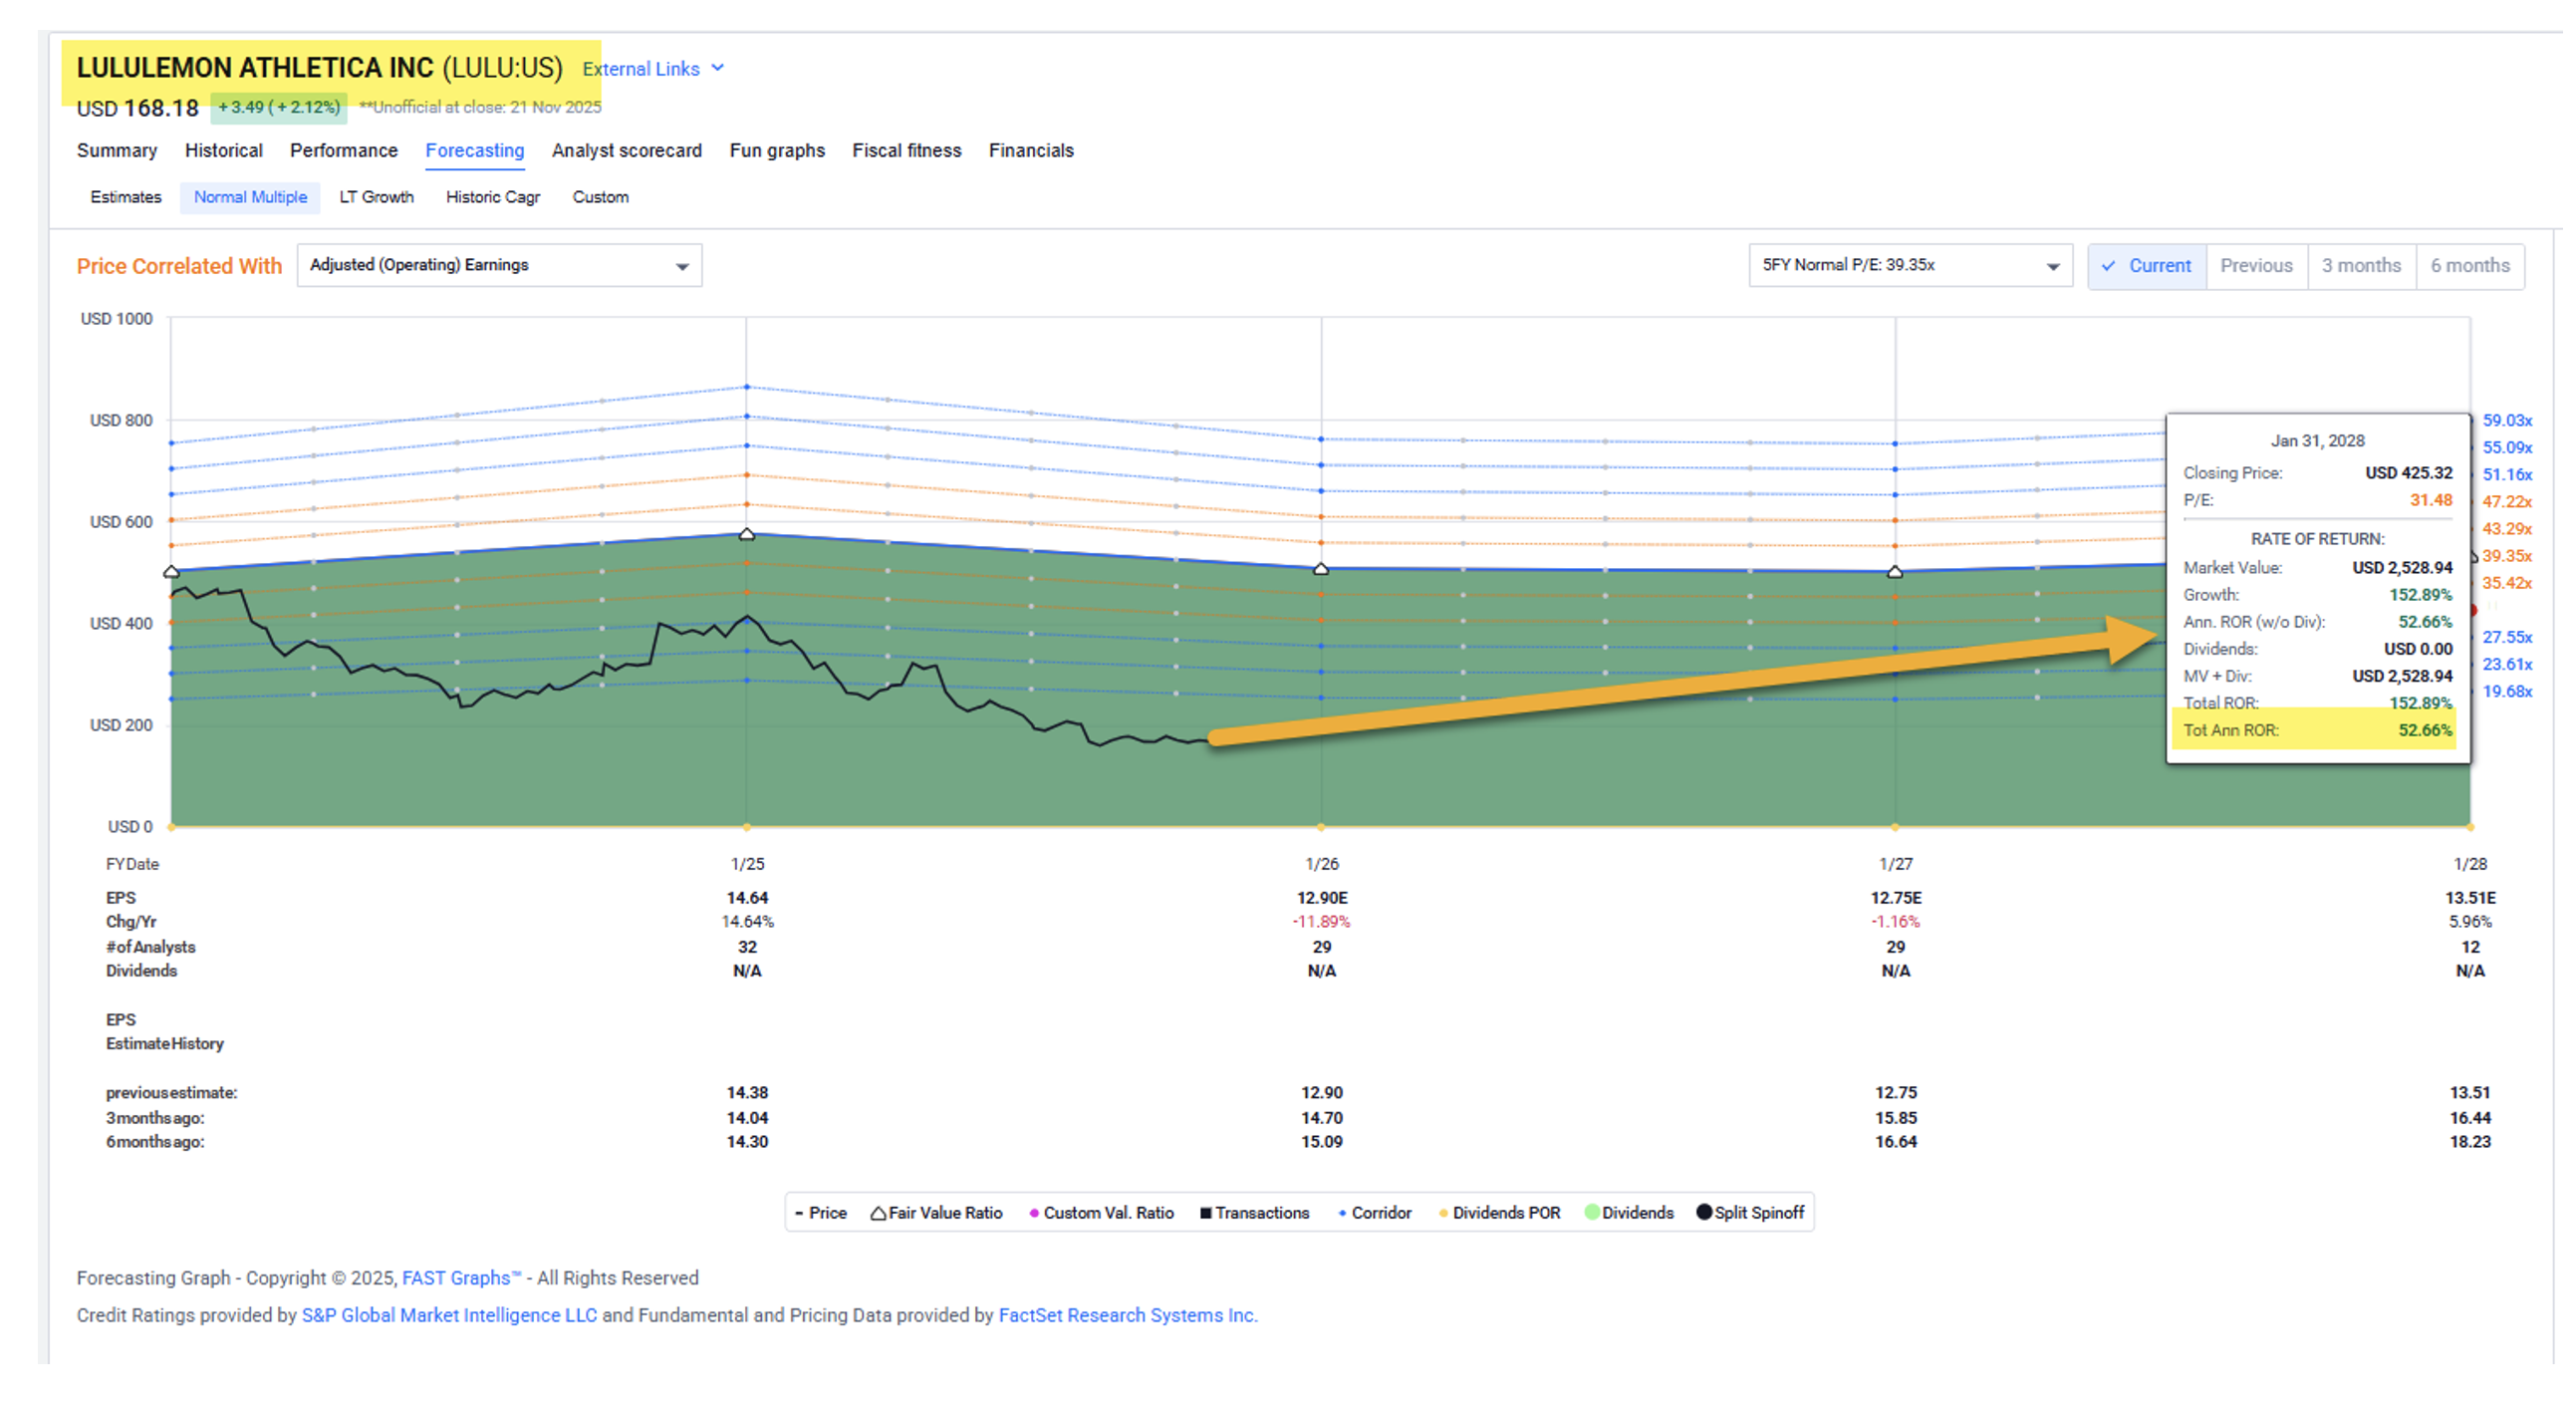Toggle green Dividends legend circle
The width and height of the screenshot is (2576, 1417).
(x=1592, y=1212)
